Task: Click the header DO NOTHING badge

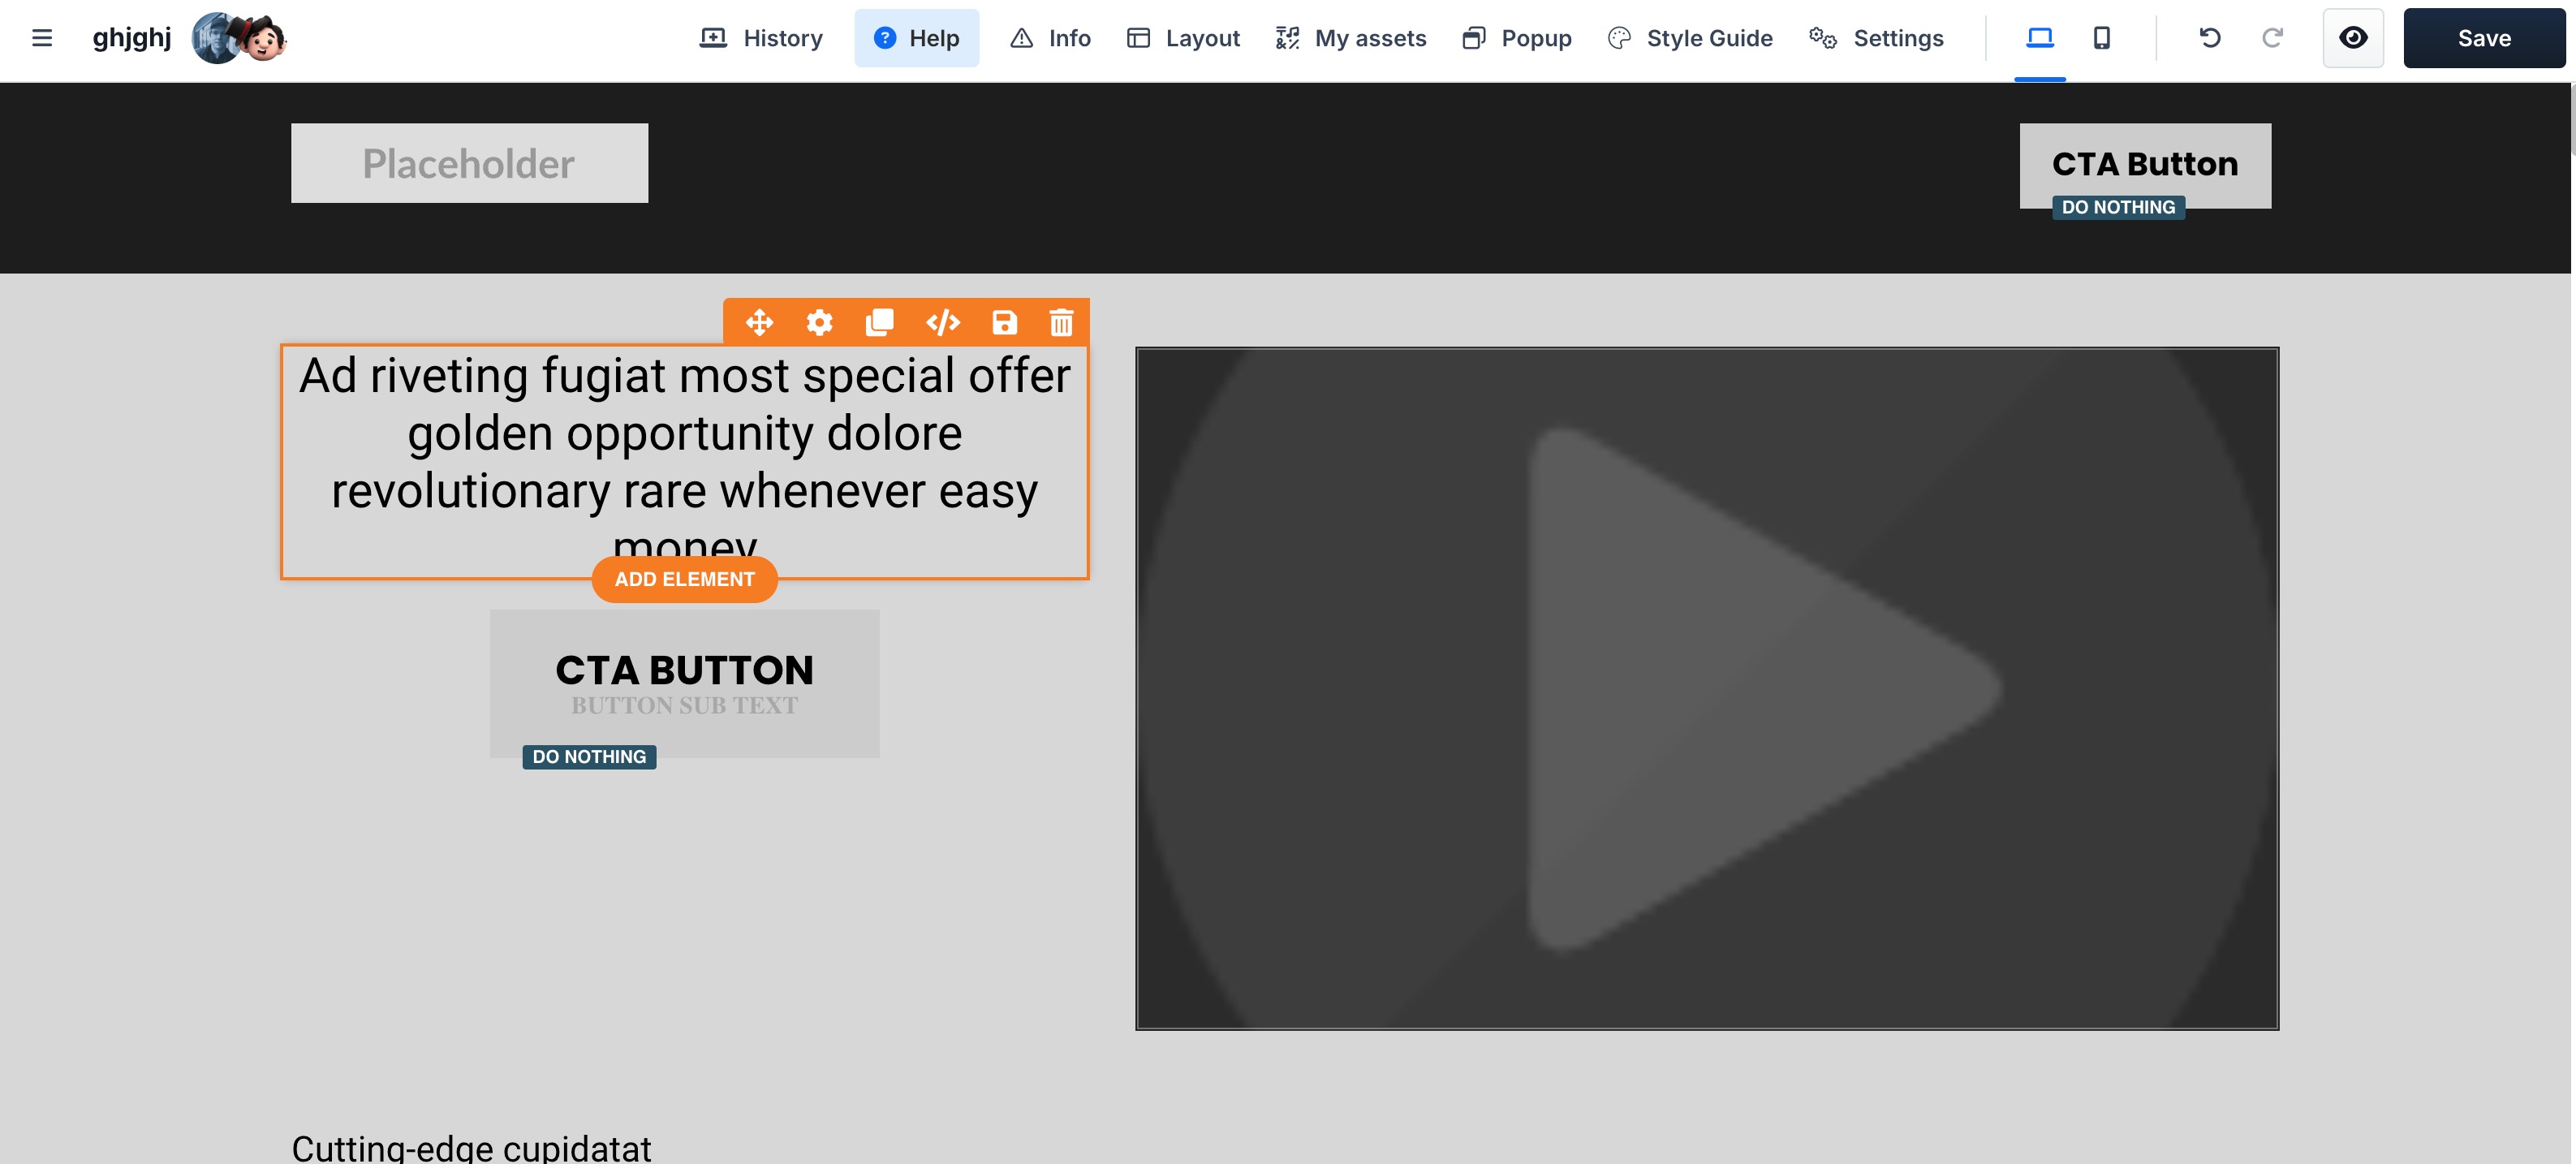Action: tap(2118, 207)
